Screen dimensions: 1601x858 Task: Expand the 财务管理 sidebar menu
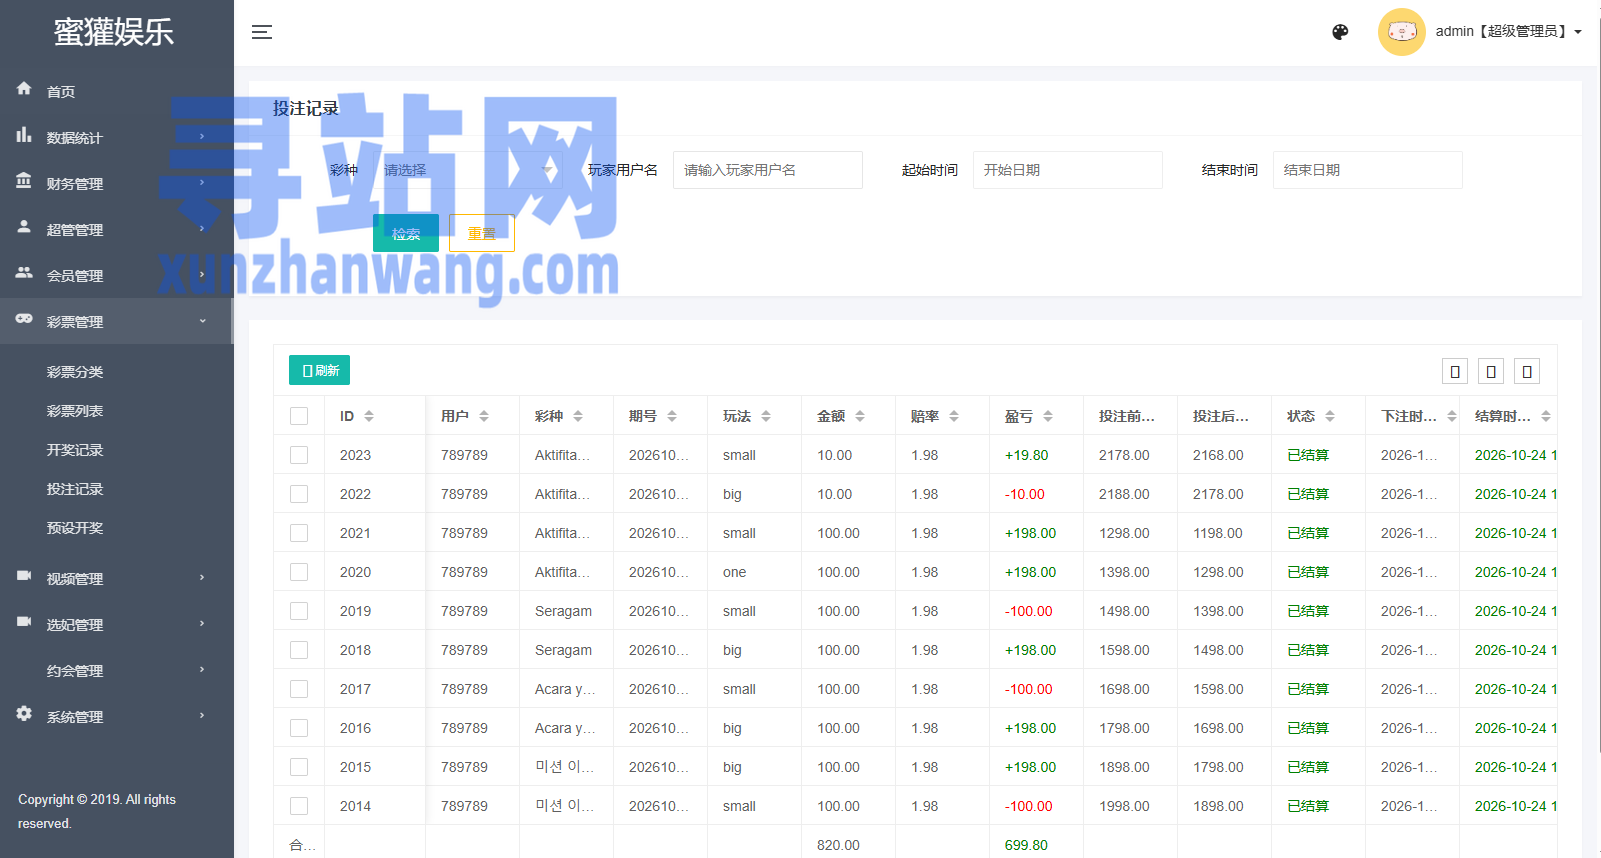(116, 183)
